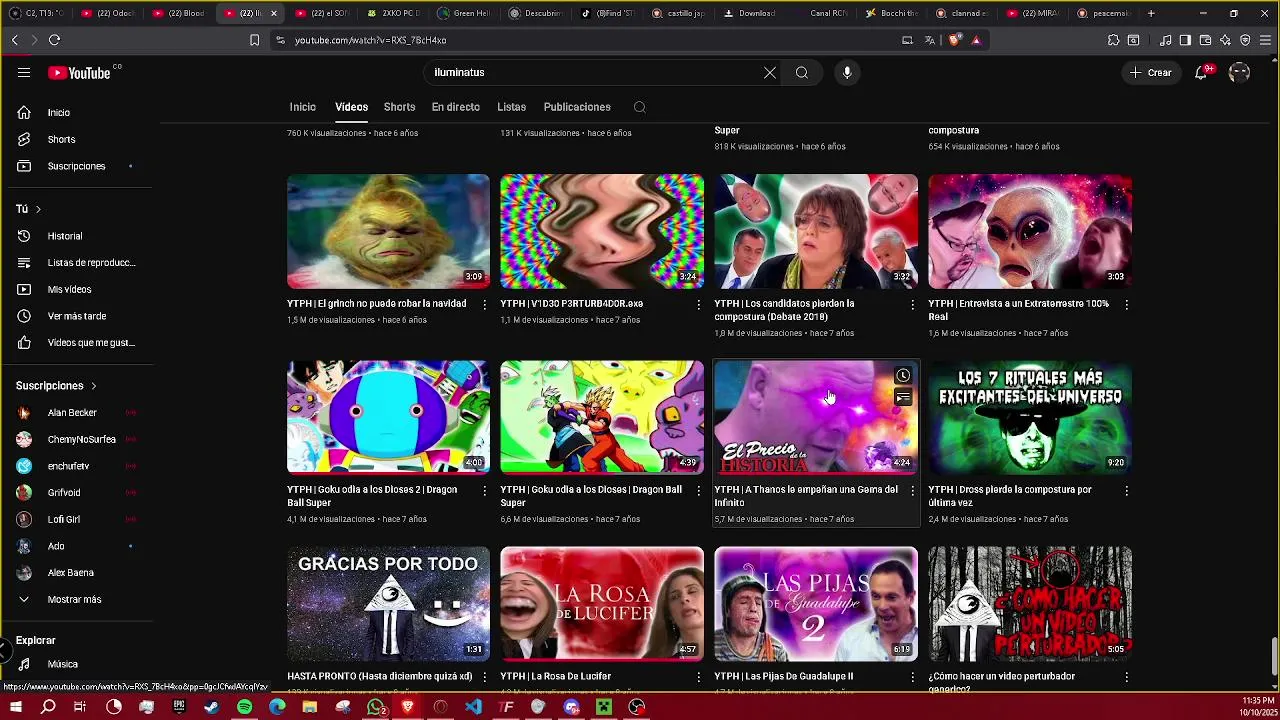Add Thanos video to Watch Later clock icon
Viewport: 1280px width, 720px height.
(x=903, y=376)
